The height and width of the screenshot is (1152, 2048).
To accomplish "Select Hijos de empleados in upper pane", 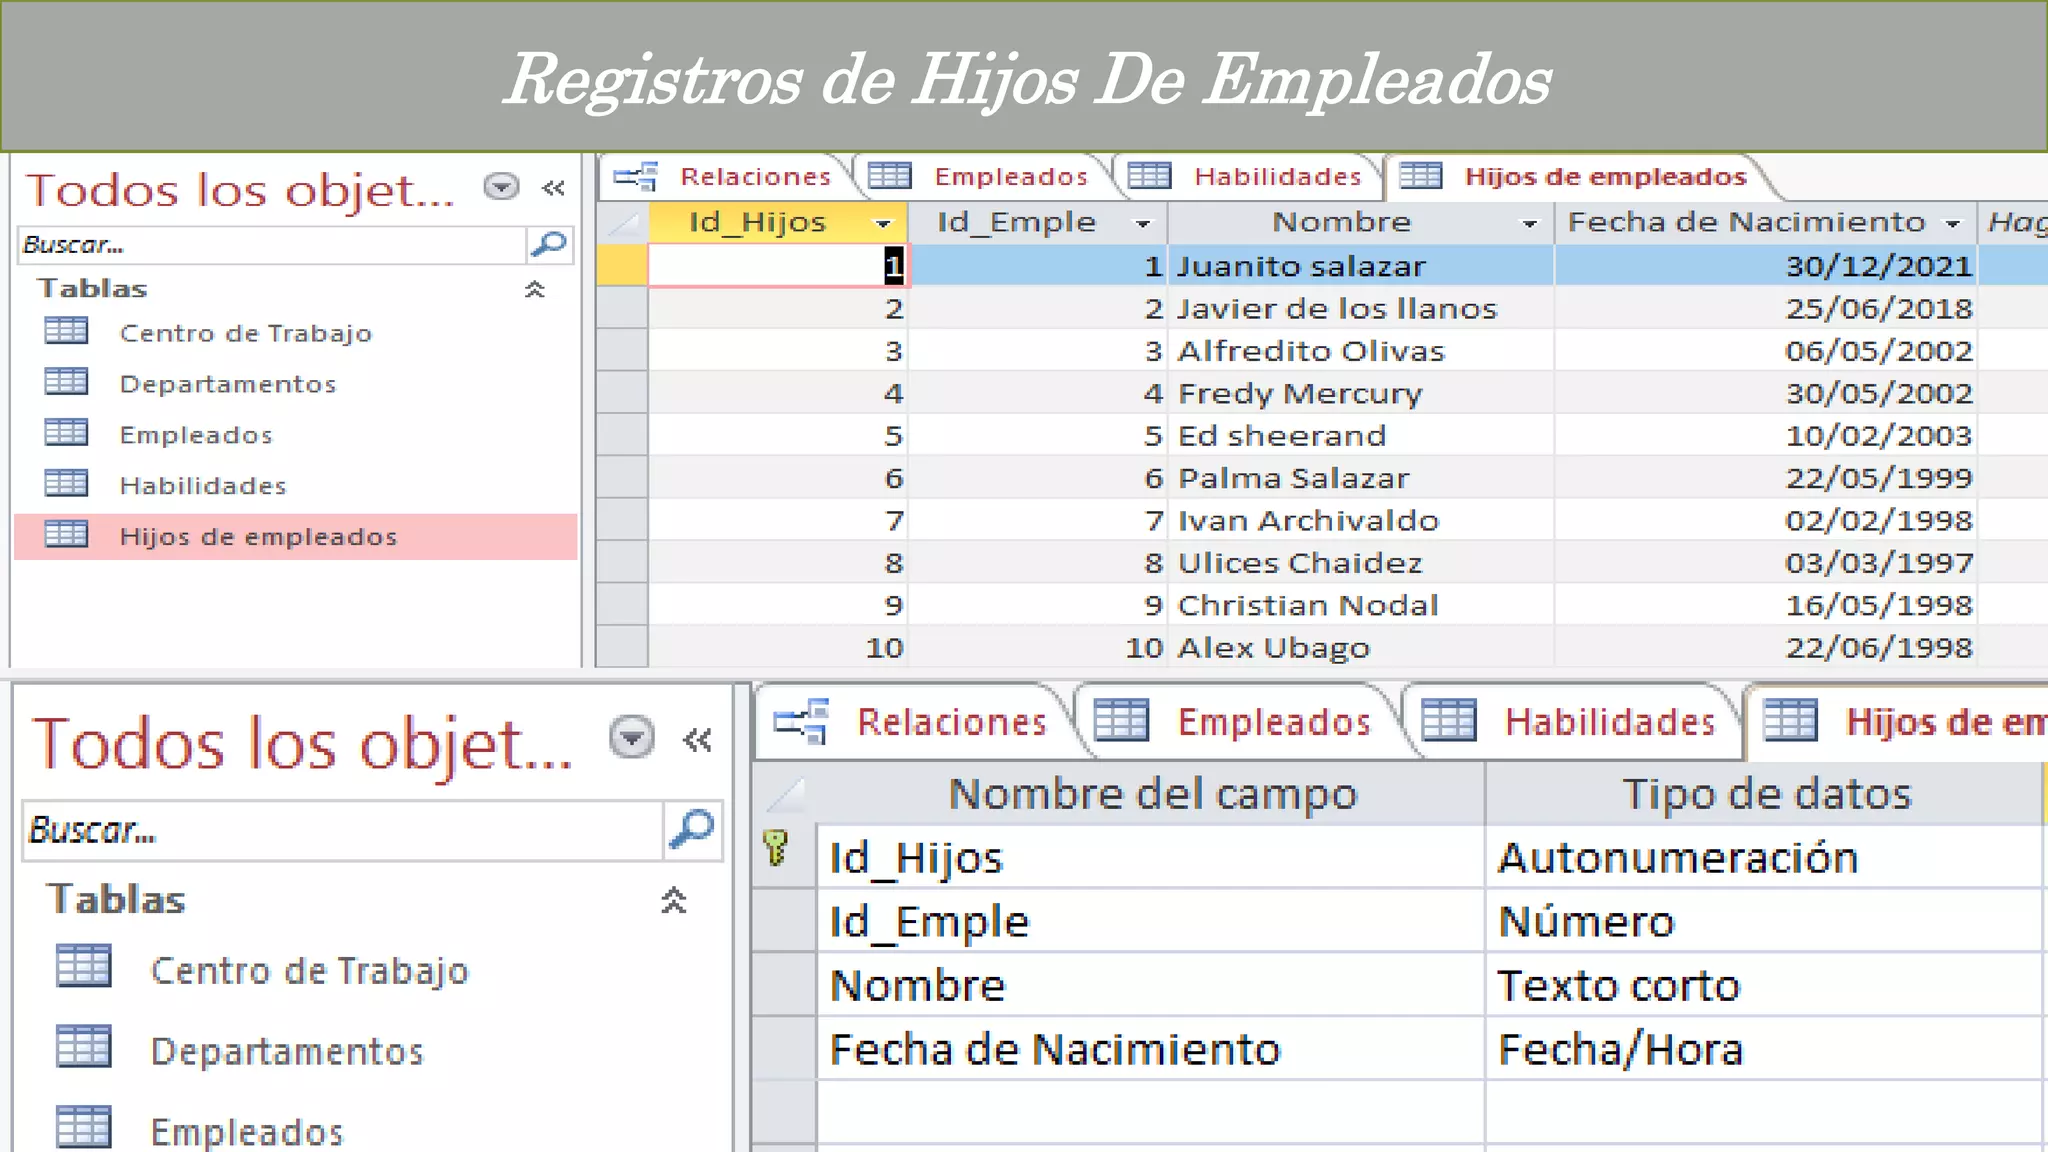I will [296, 536].
